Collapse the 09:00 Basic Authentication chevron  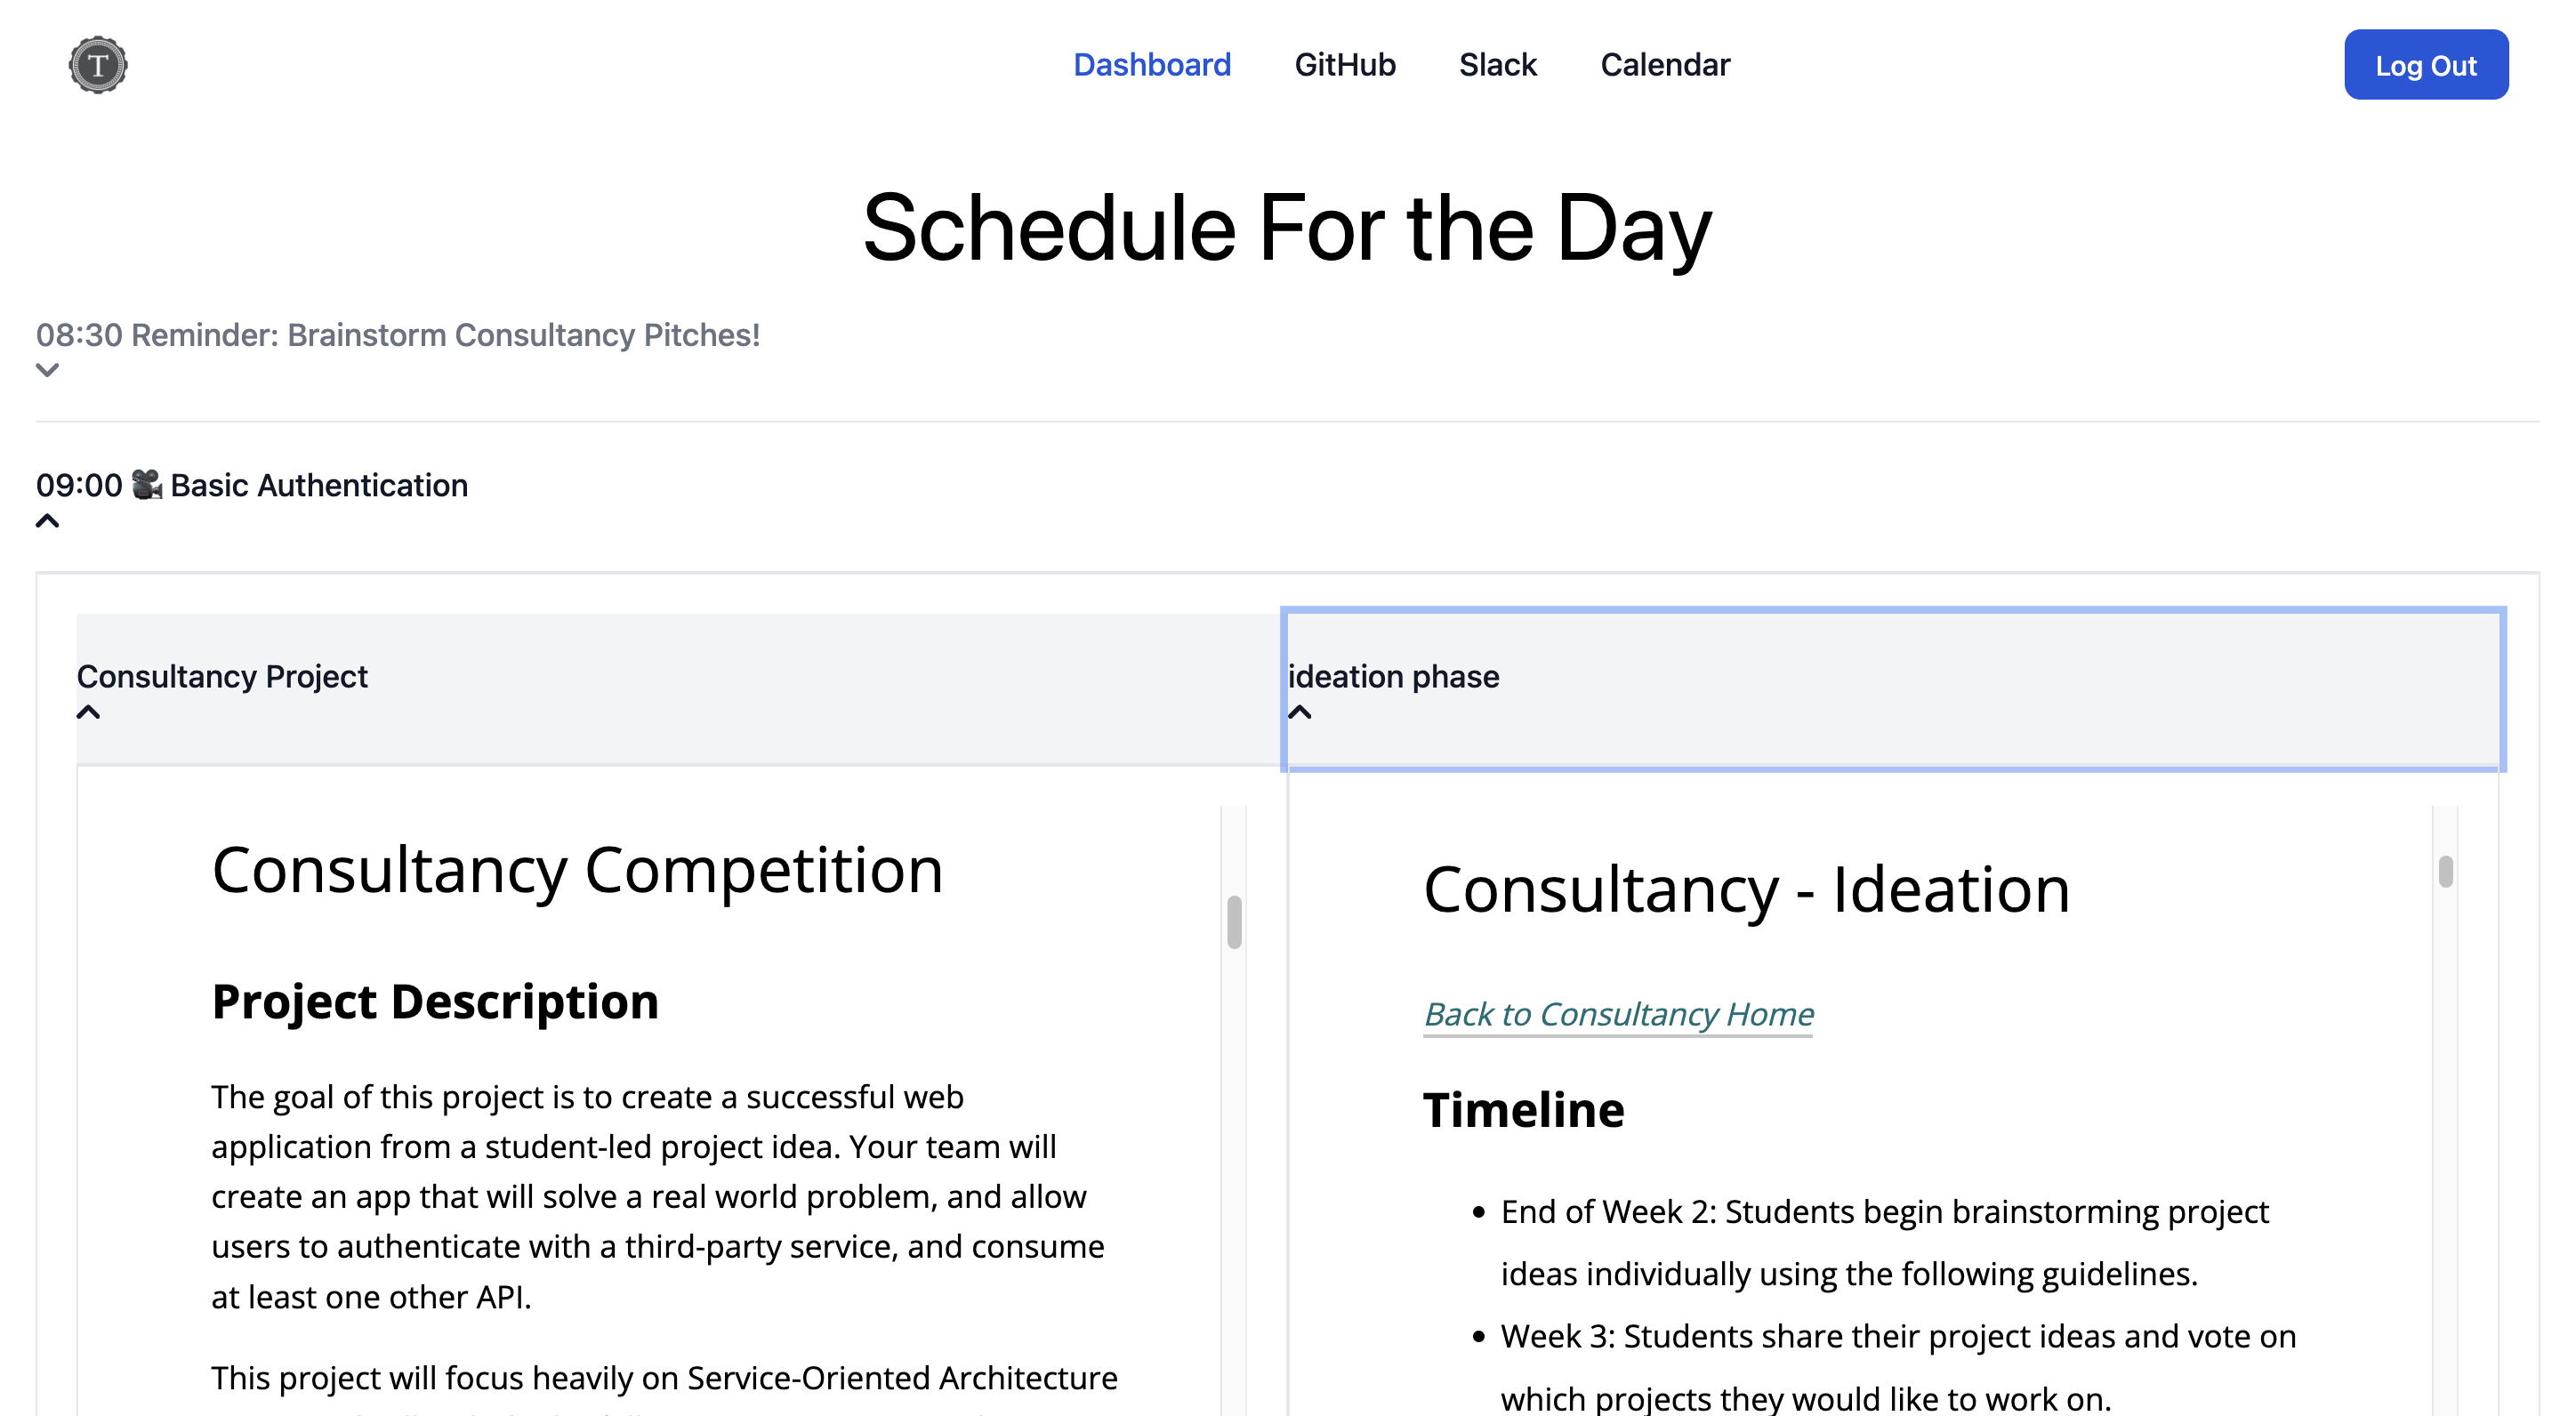[x=47, y=521]
